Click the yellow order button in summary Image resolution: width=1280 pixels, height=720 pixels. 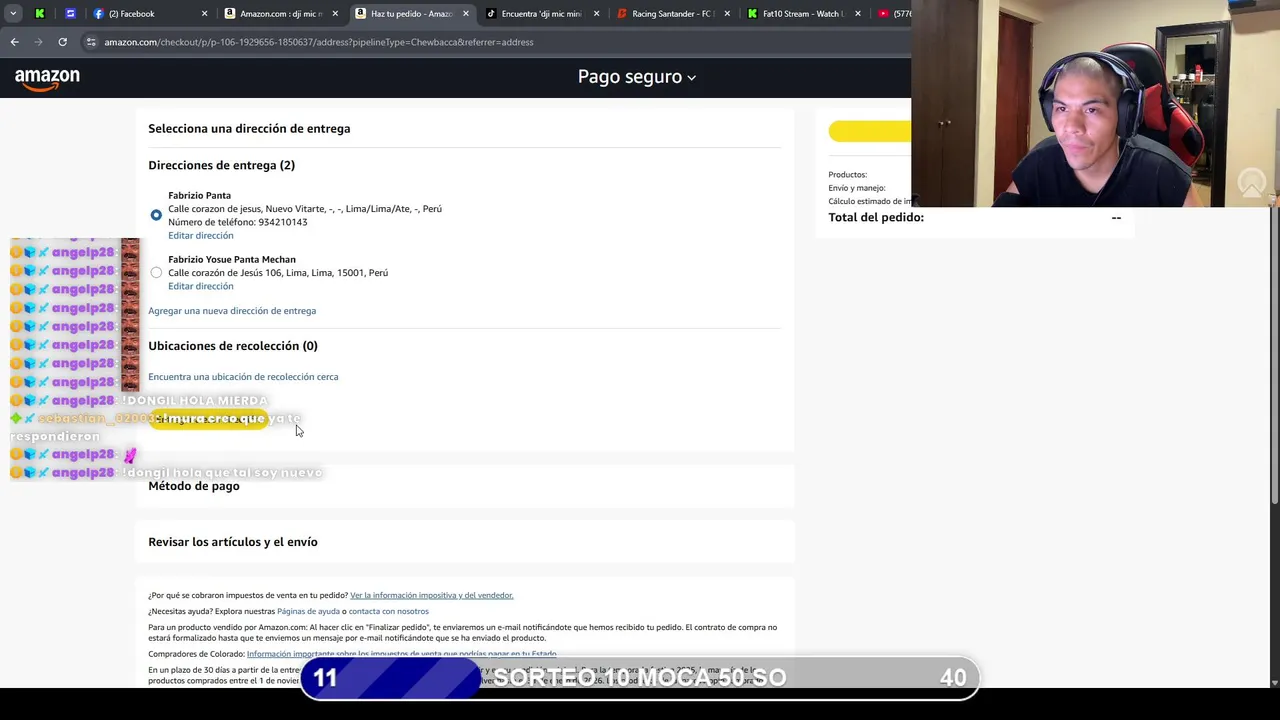[870, 131]
